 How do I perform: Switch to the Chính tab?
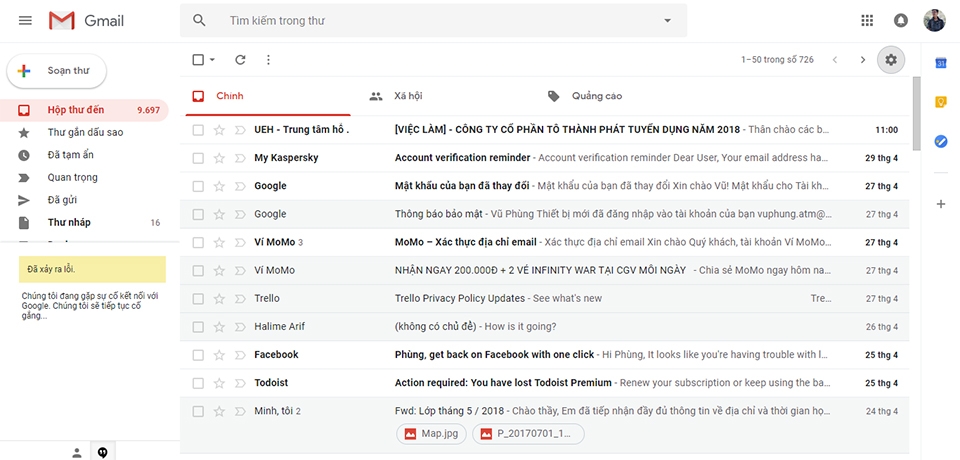coord(268,96)
